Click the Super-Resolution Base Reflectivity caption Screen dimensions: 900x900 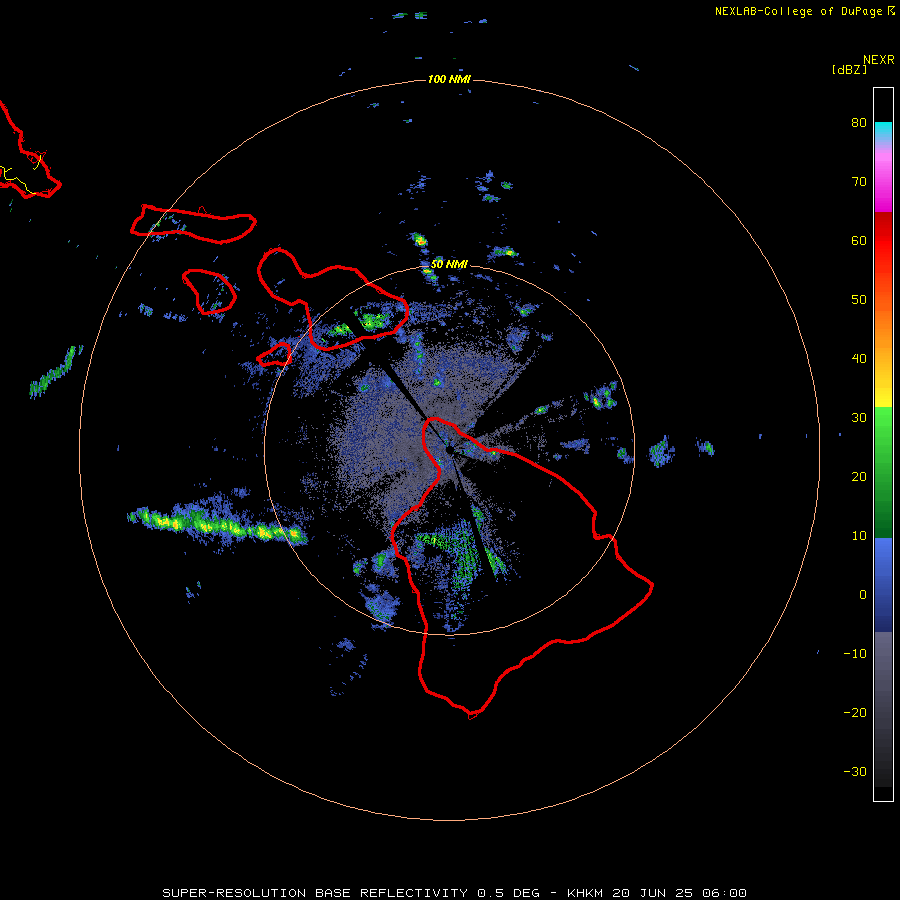[454, 893]
